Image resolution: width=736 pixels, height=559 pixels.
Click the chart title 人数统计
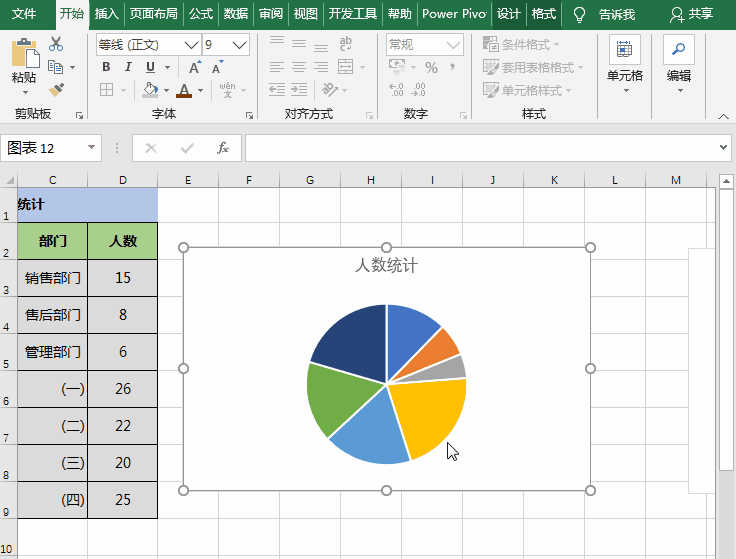pos(386,265)
